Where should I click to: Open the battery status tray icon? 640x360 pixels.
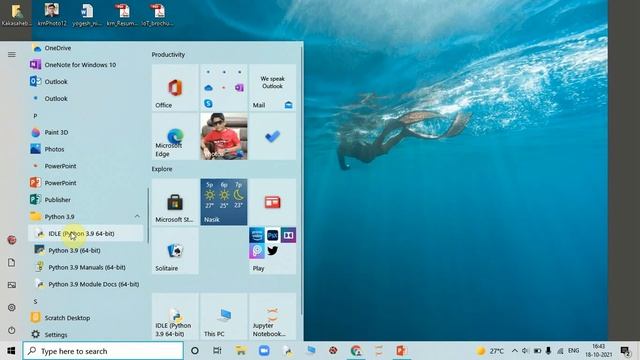(x=537, y=351)
